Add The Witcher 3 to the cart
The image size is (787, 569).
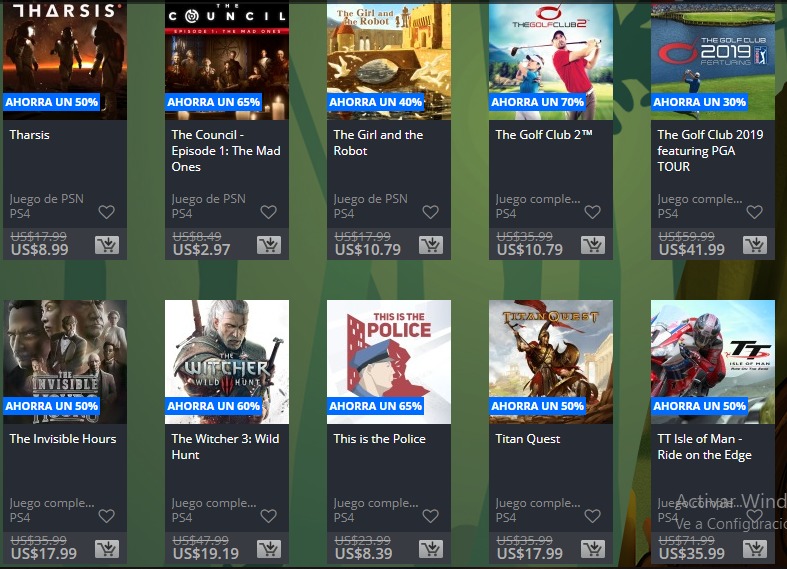(268, 549)
